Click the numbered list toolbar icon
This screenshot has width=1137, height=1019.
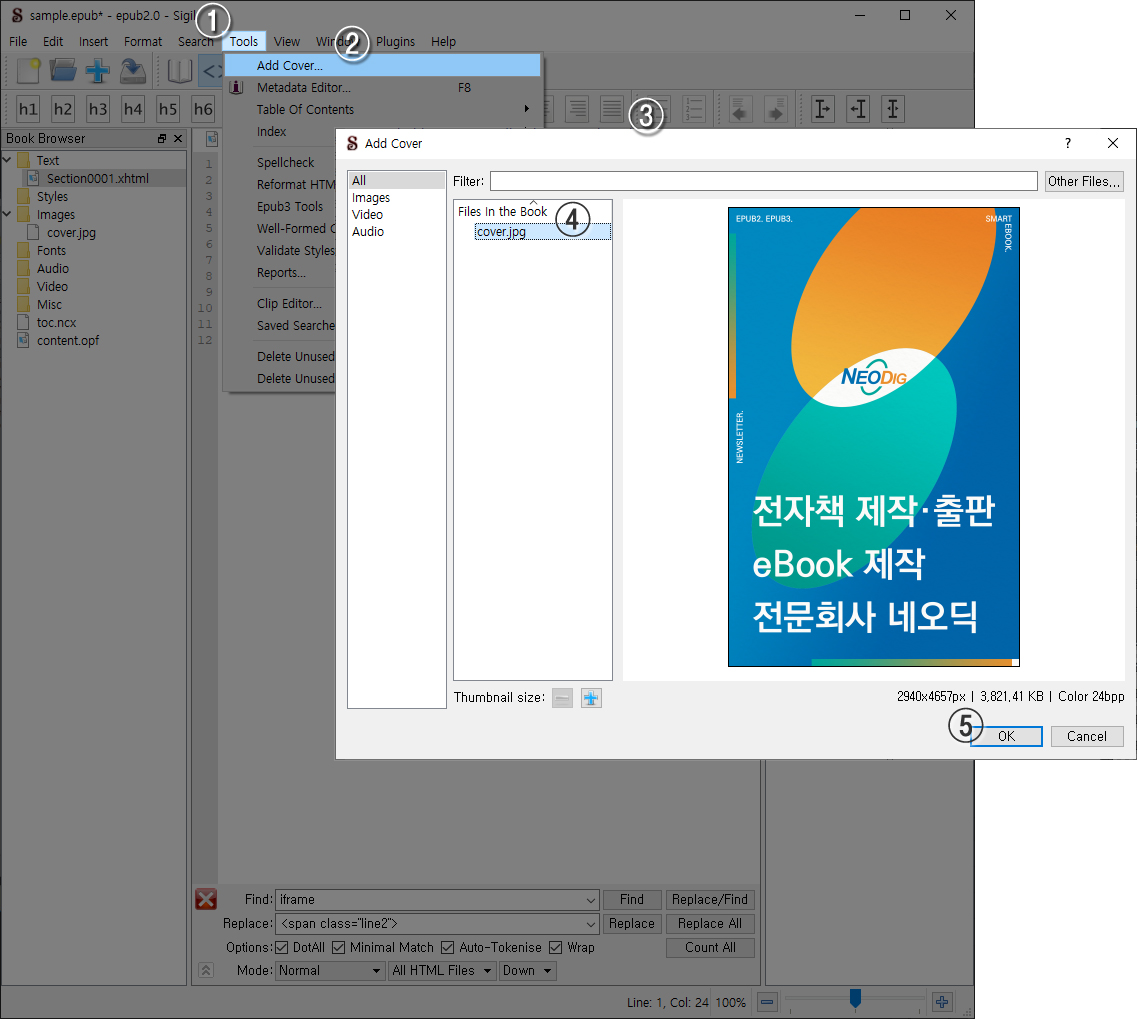(694, 109)
